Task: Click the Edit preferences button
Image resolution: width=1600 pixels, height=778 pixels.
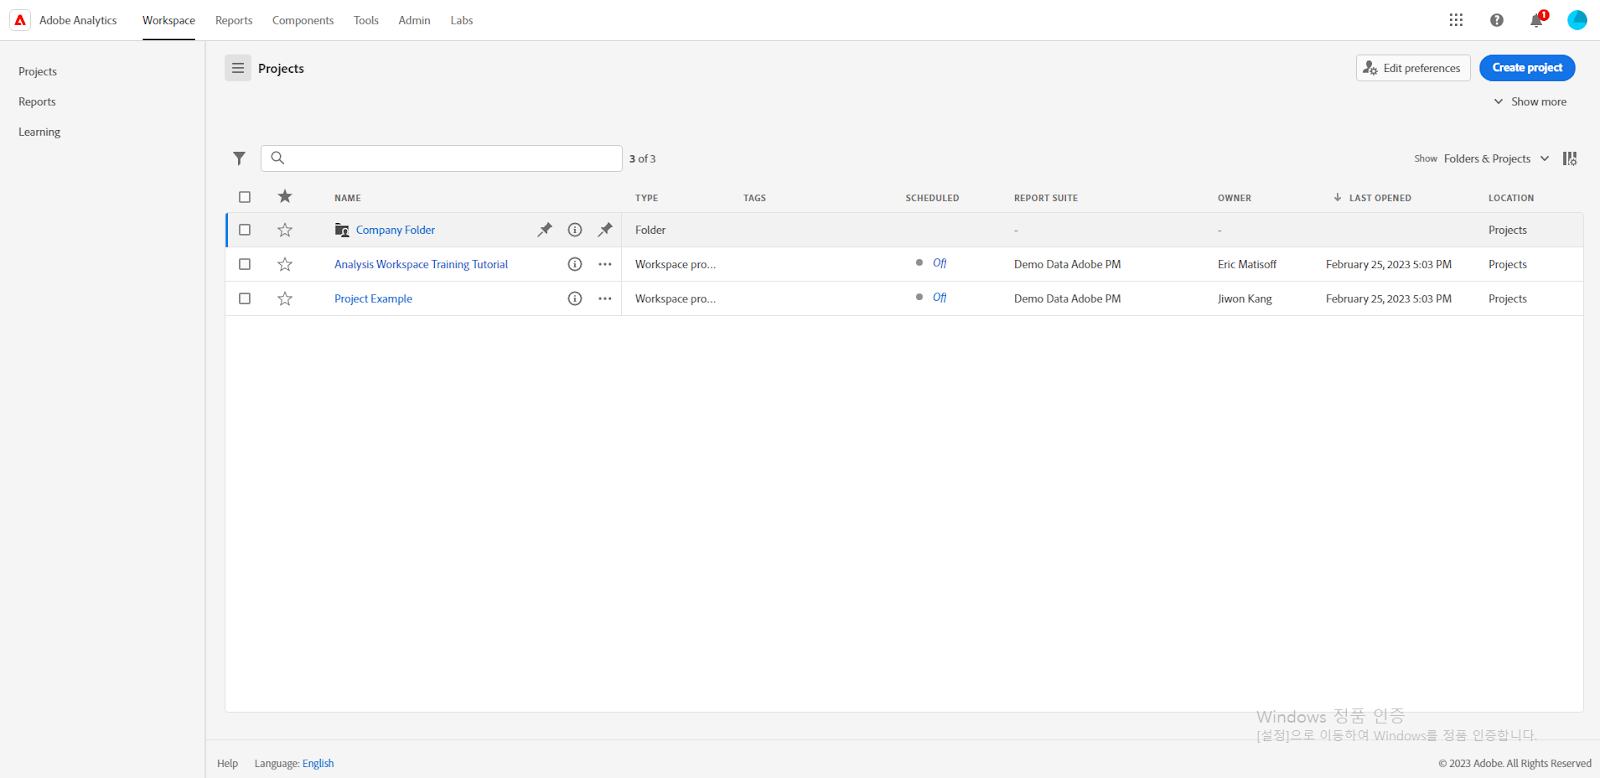Action: [x=1413, y=68]
